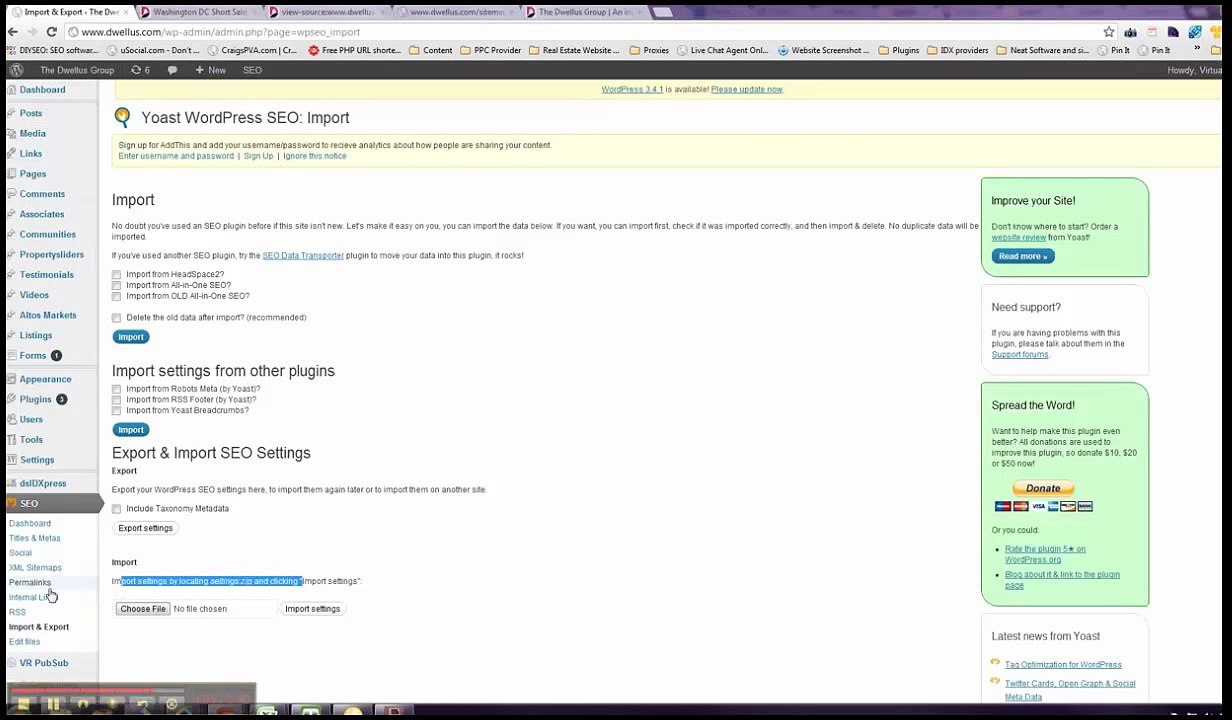Click the Yoast logo beside page title

122,117
